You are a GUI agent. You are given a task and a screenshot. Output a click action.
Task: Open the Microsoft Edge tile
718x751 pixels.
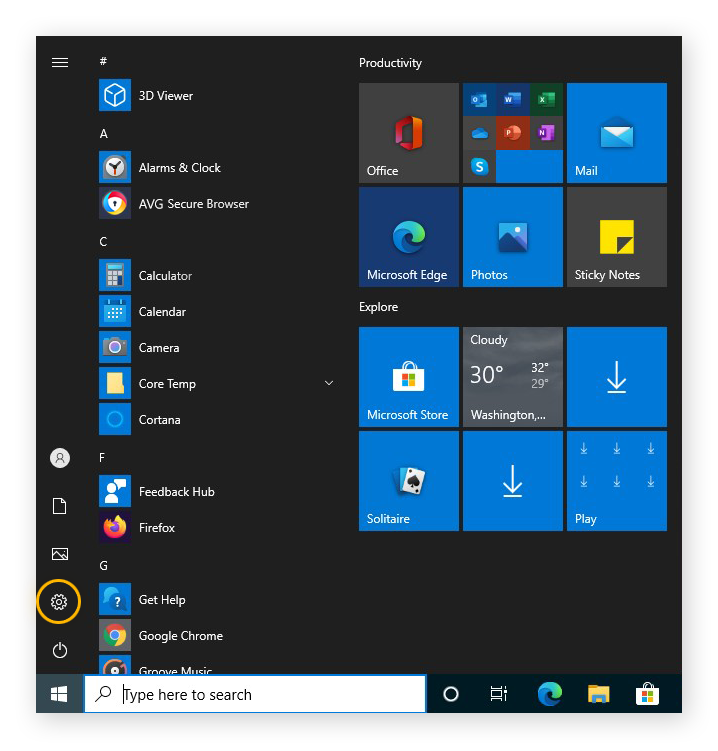tap(409, 237)
